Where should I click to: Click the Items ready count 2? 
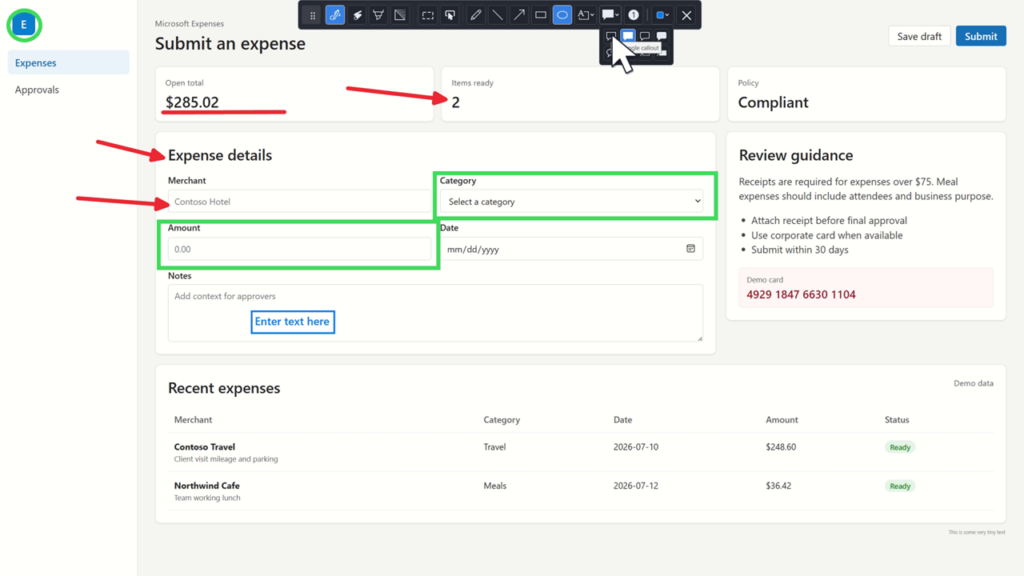pyautogui.click(x=456, y=102)
